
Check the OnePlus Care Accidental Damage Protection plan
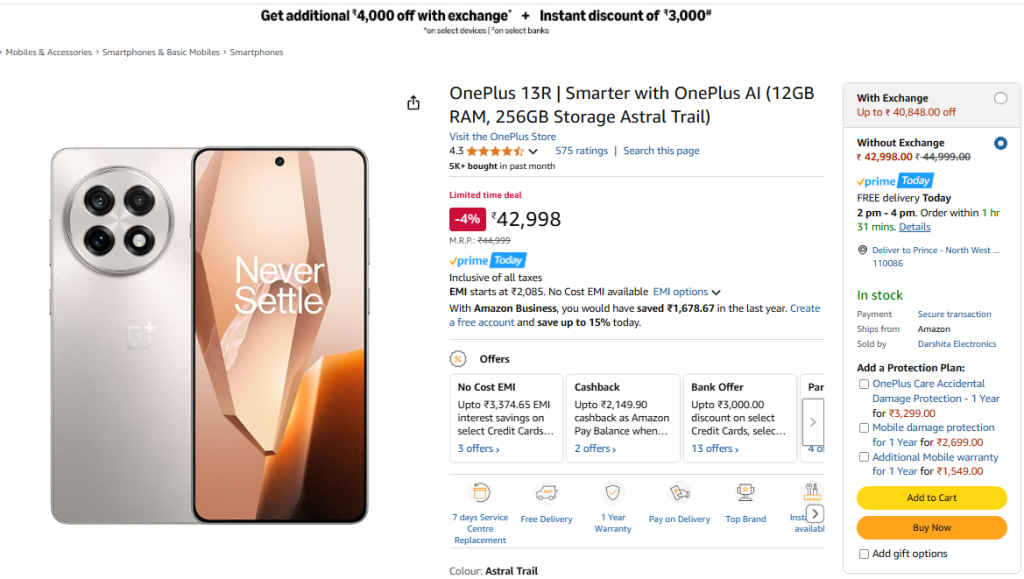point(864,383)
